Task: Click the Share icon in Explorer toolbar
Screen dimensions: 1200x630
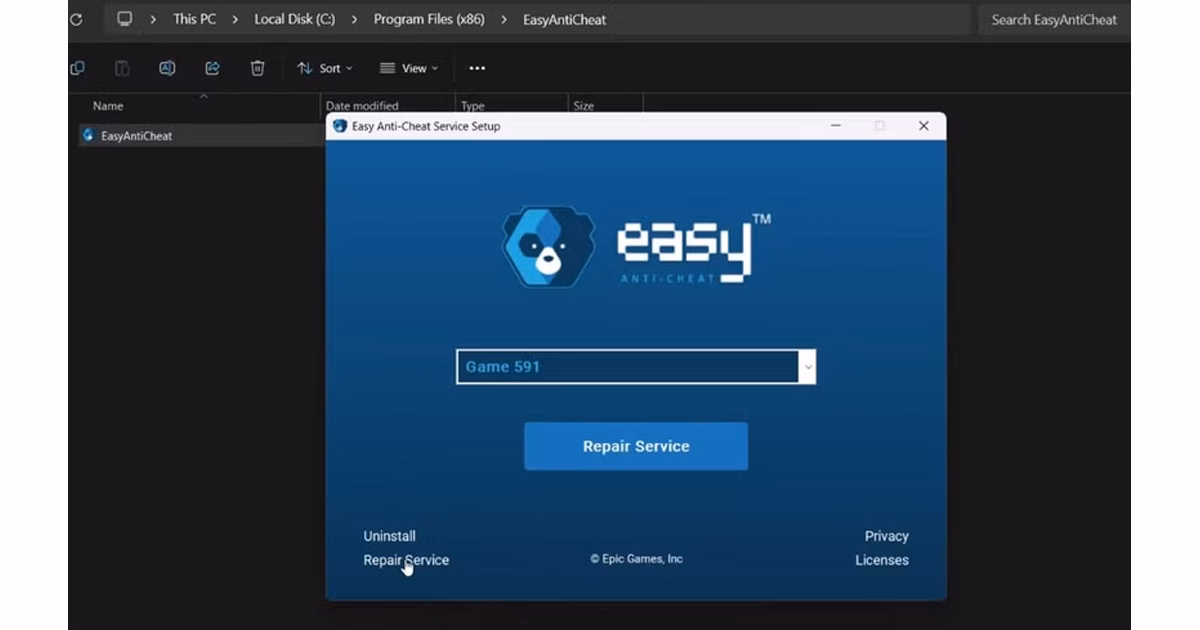Action: pyautogui.click(x=212, y=68)
